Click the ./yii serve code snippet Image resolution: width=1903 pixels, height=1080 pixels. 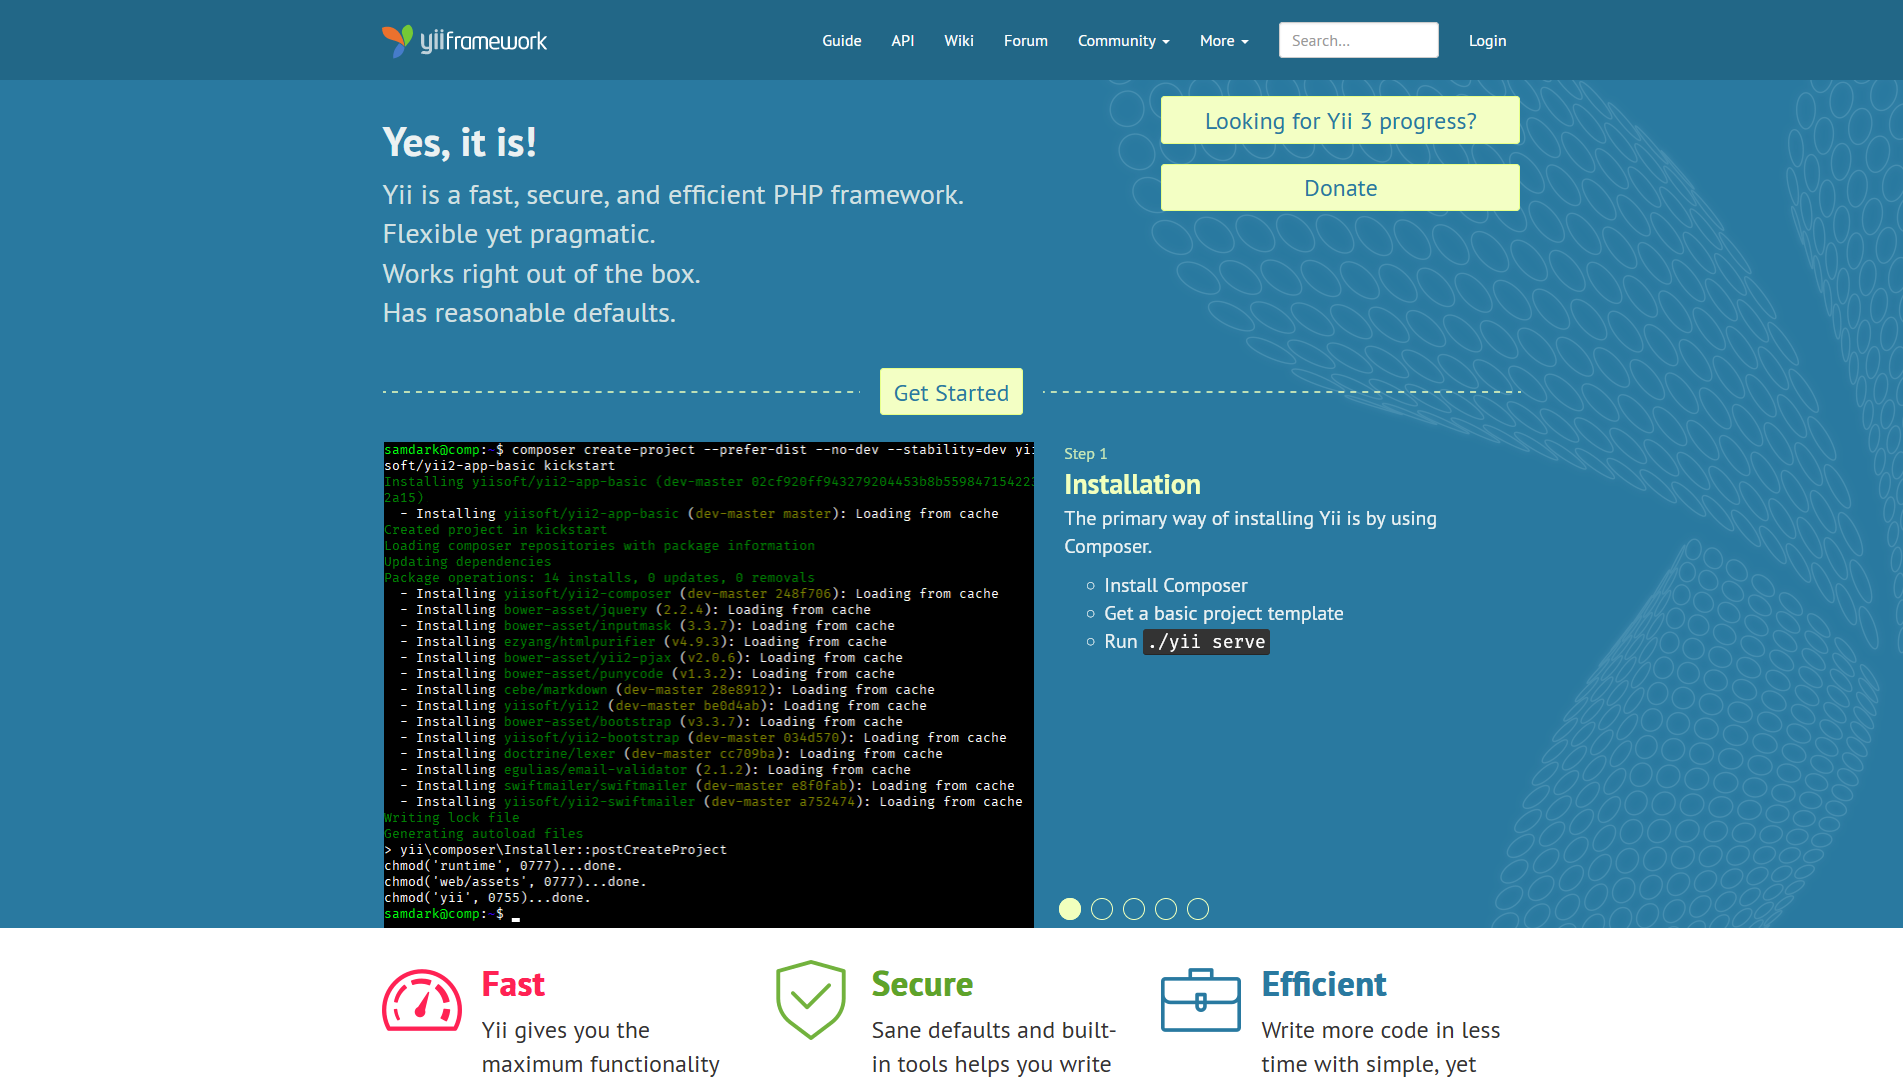tap(1207, 642)
